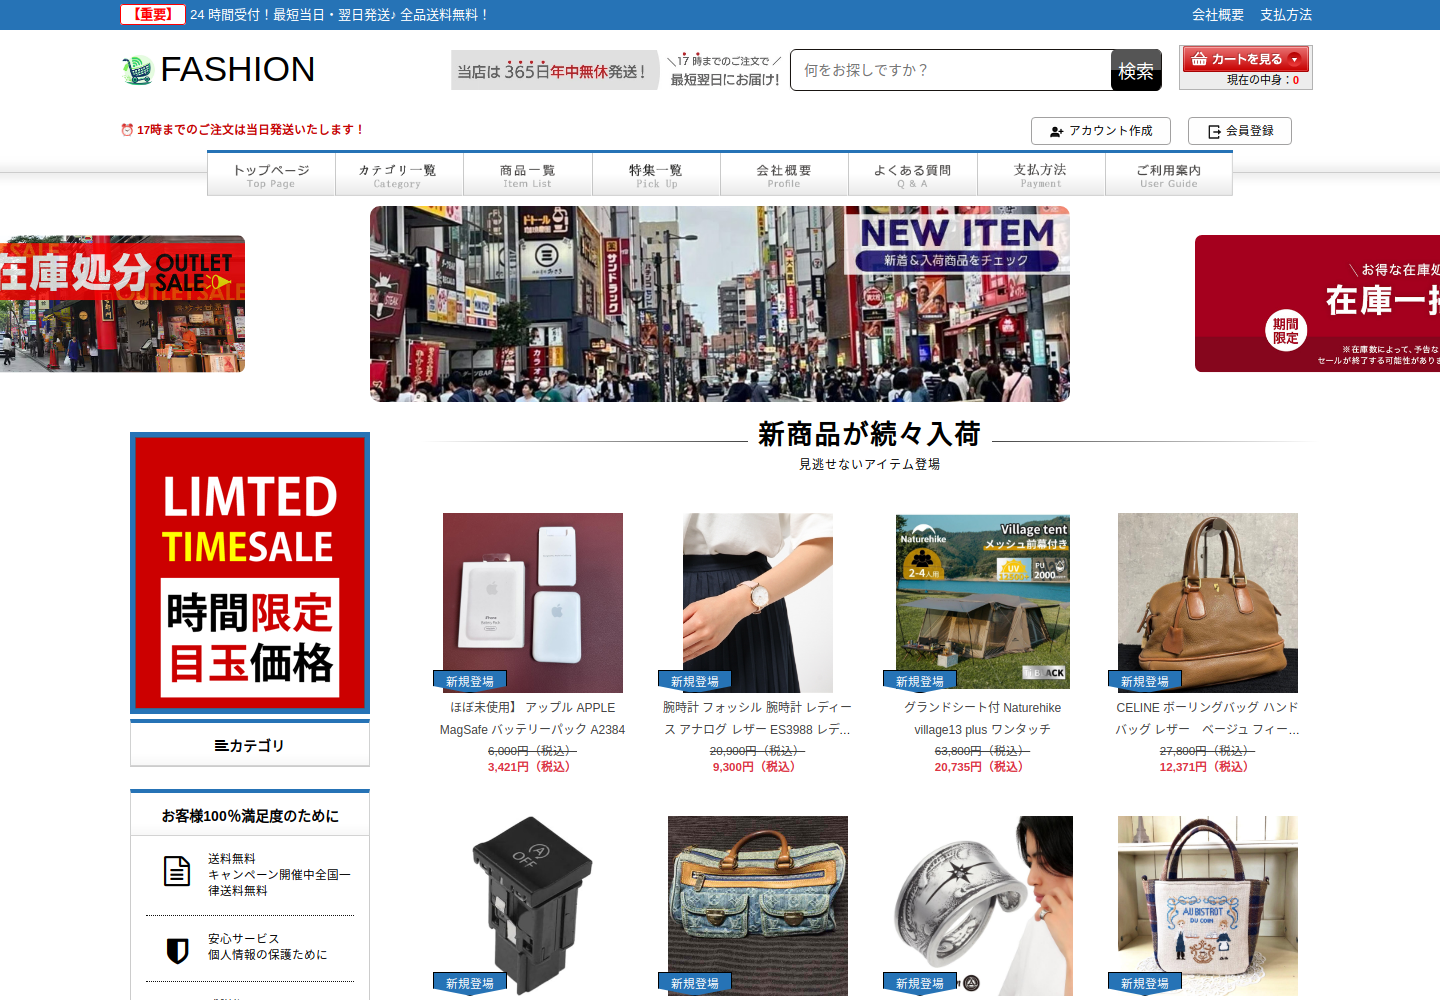
Task: Open 特集一覧 Pick Up menu
Action: coord(656,175)
